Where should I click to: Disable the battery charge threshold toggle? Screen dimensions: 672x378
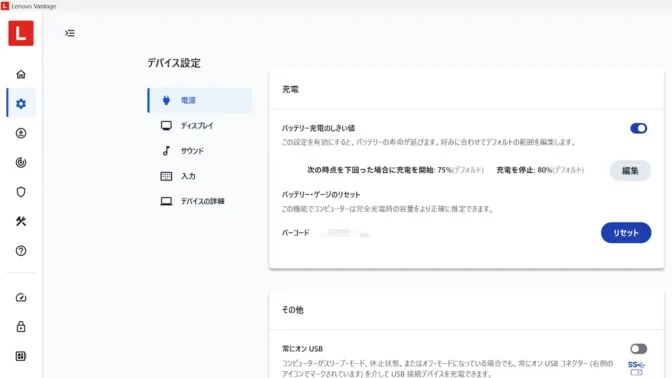[638, 128]
